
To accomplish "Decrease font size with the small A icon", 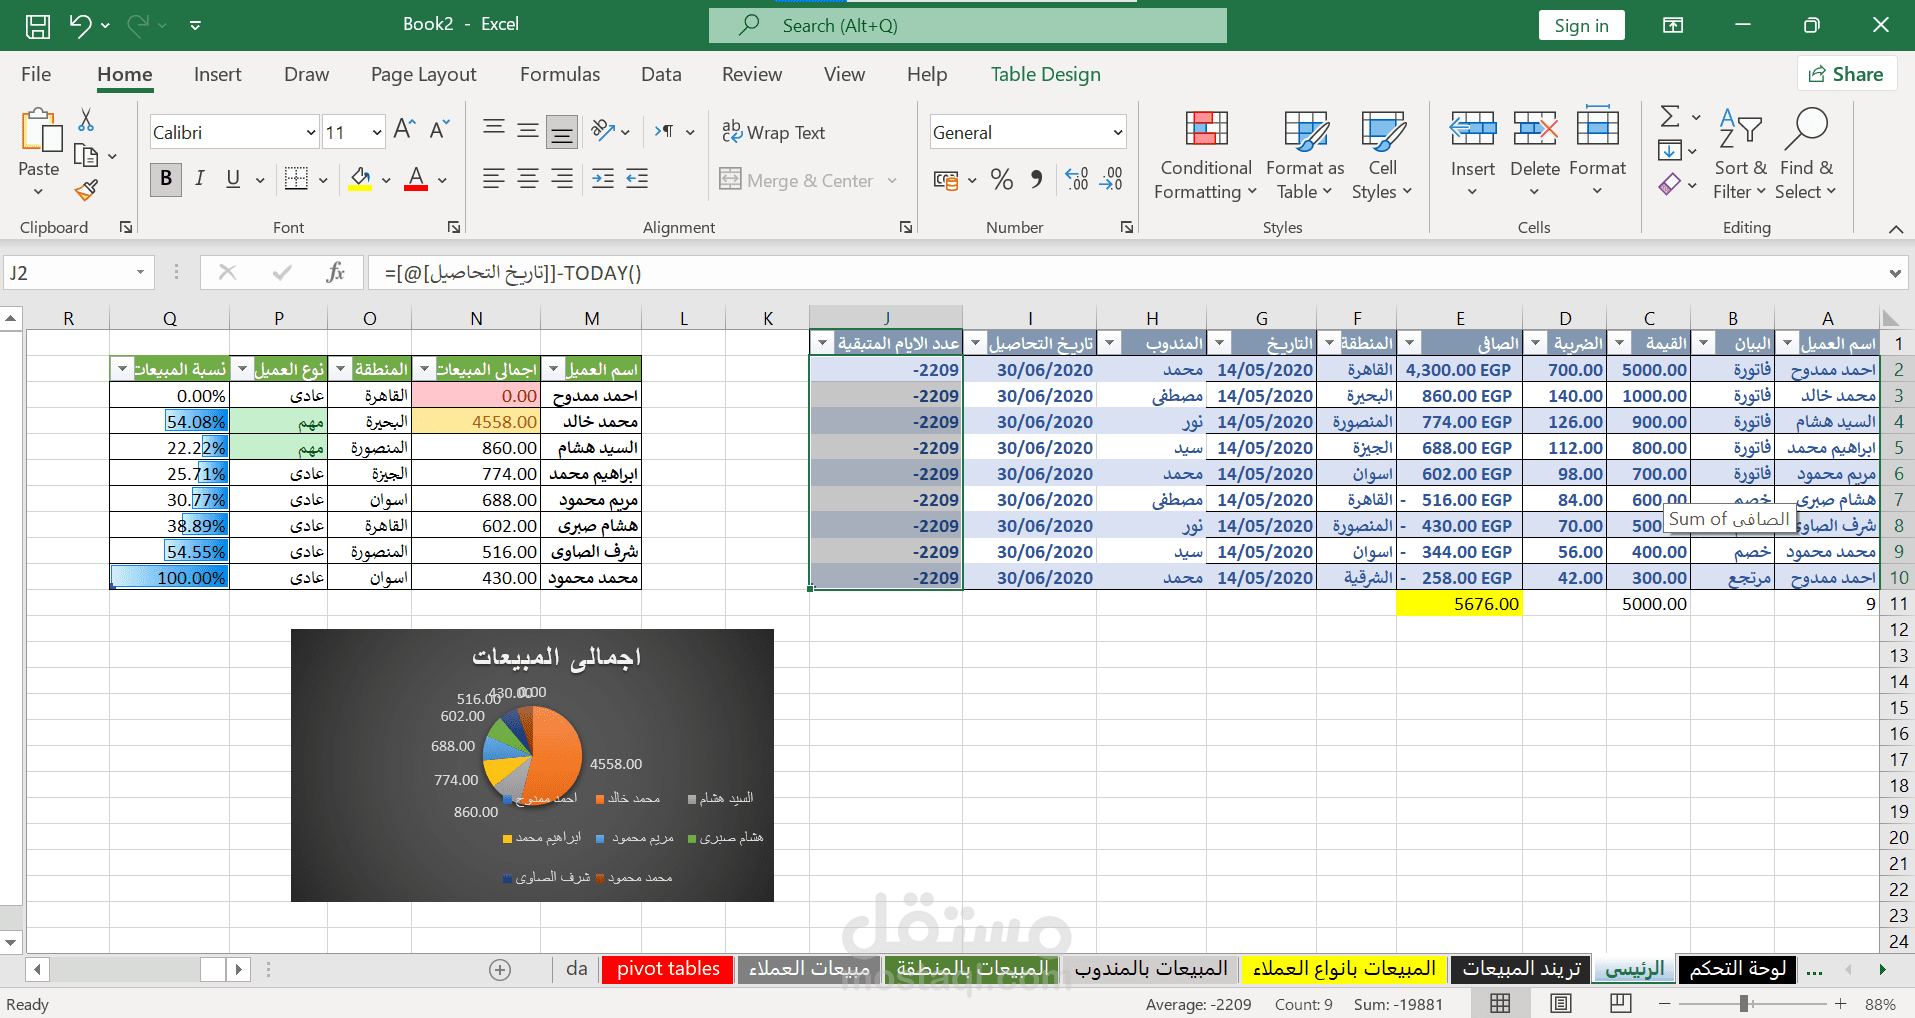I will (x=439, y=130).
